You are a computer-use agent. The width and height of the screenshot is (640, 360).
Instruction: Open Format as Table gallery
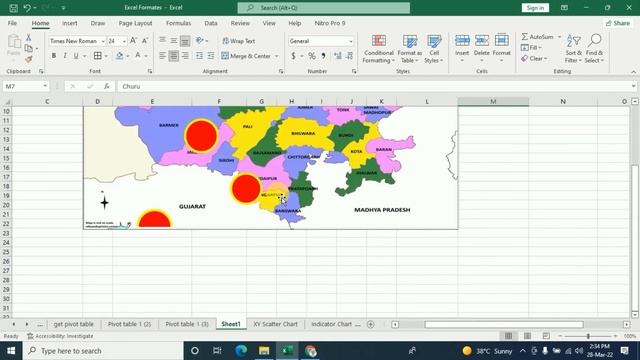coord(409,49)
